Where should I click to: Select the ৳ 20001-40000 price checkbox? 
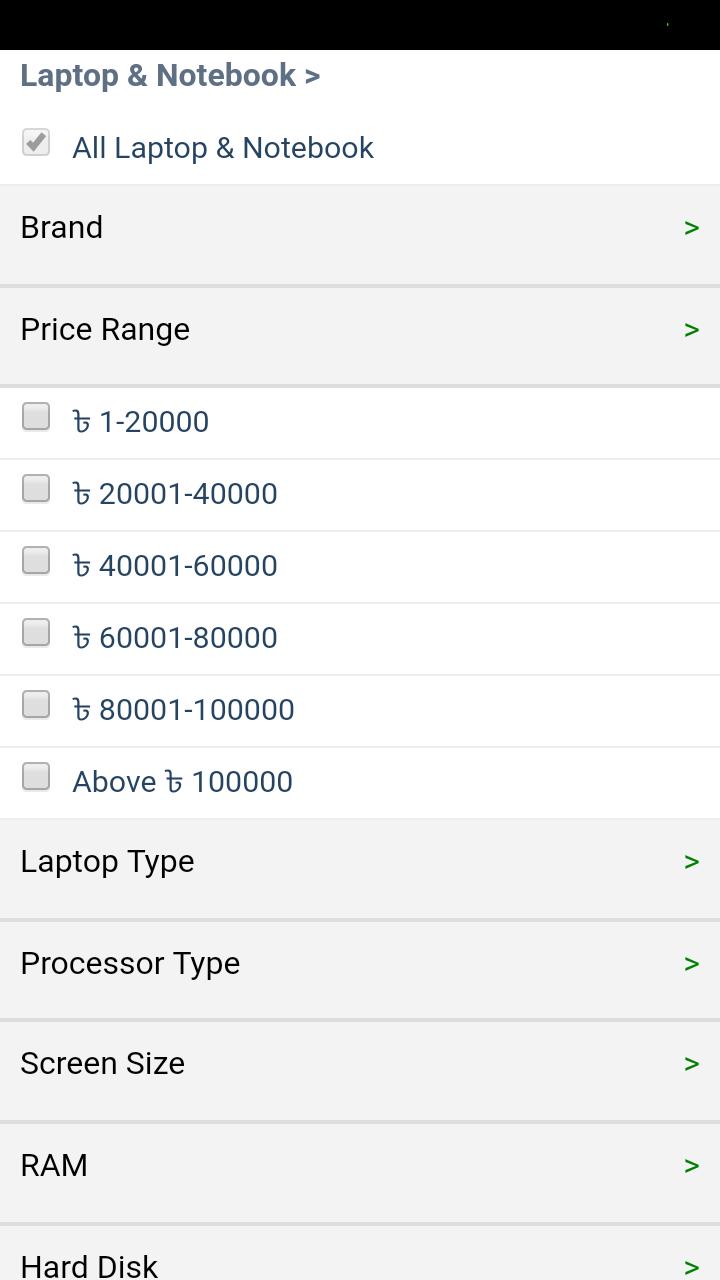coord(36,488)
